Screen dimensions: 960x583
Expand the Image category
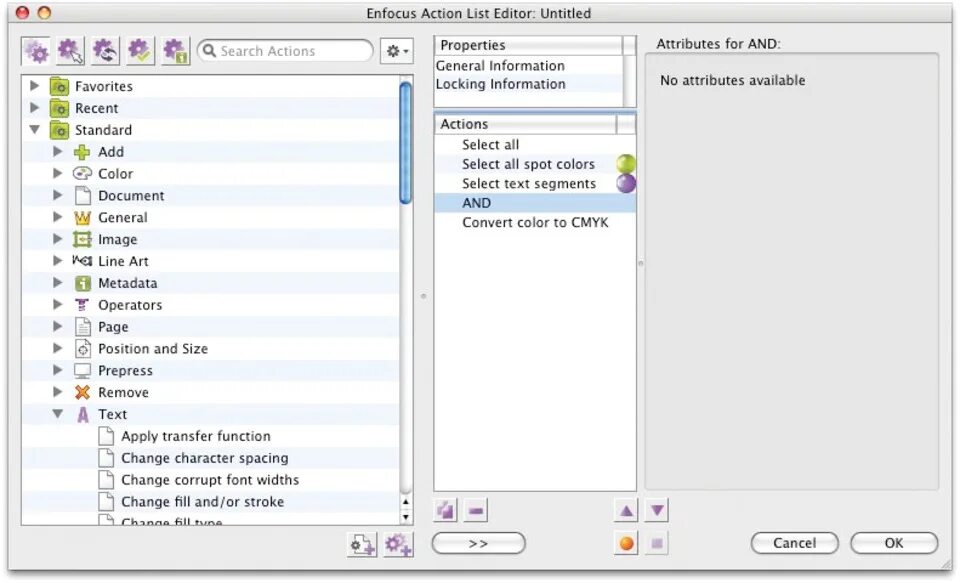pos(58,239)
